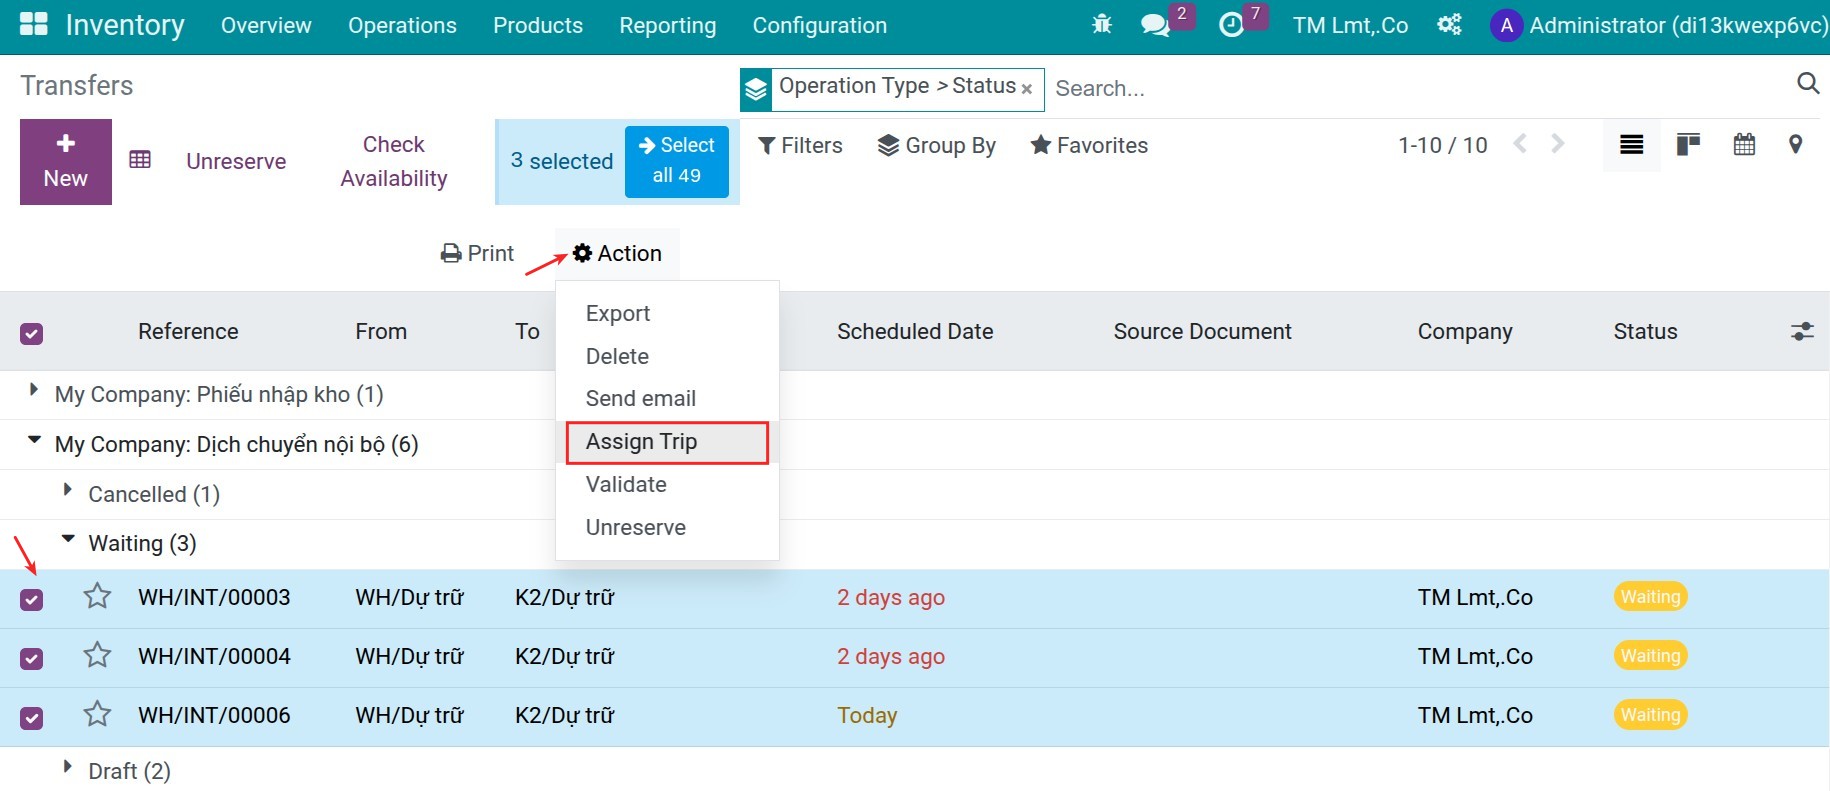Open the activities clock icon

(x=1232, y=25)
